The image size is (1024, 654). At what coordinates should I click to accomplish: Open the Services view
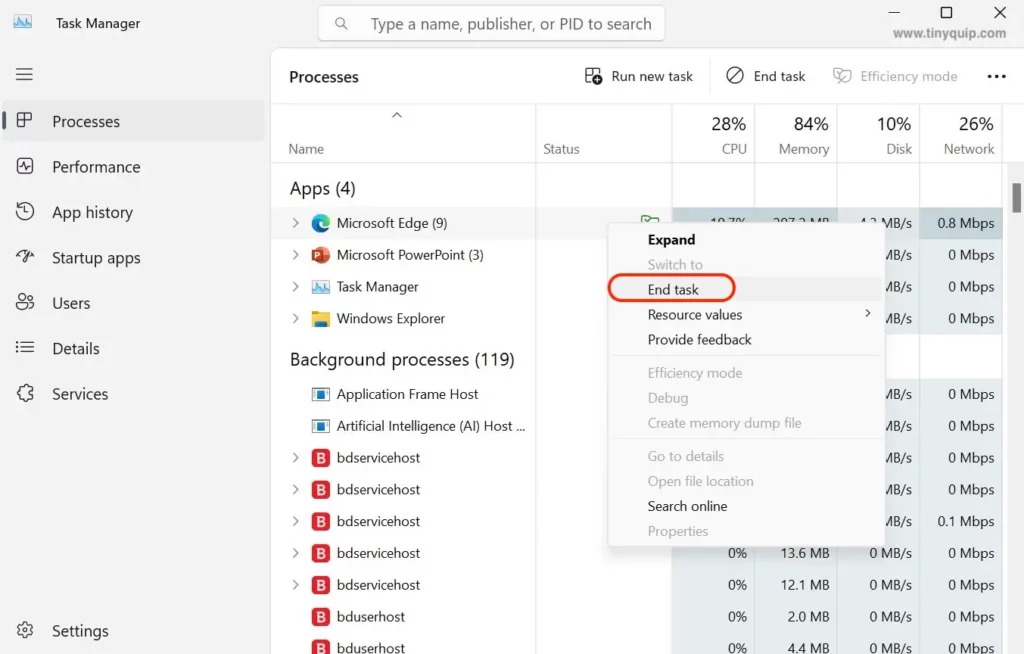coord(81,393)
